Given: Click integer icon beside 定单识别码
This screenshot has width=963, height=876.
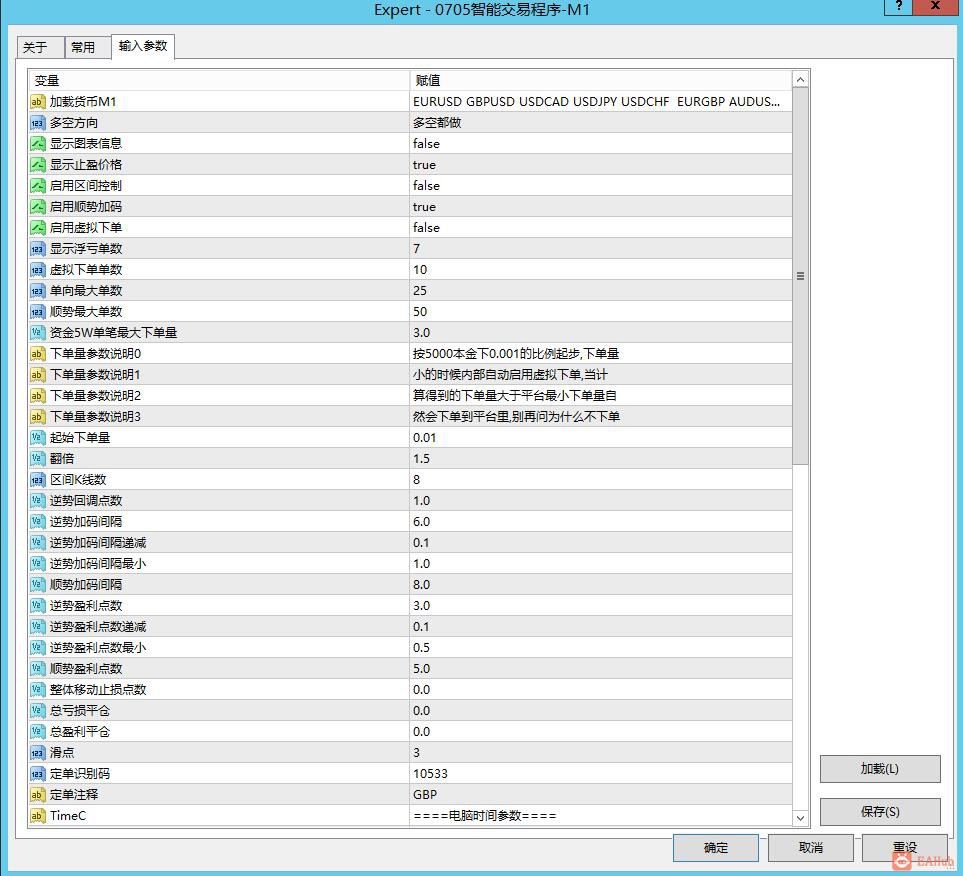Looking at the screenshot, I should coord(37,774).
